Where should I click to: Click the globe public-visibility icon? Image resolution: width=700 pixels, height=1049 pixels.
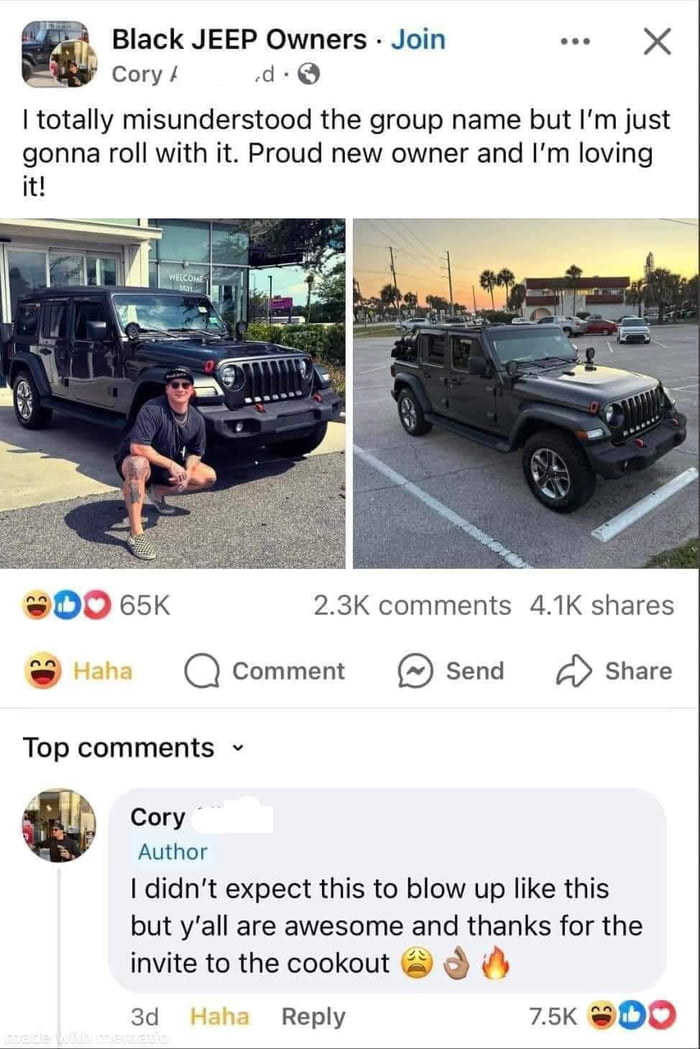(308, 74)
